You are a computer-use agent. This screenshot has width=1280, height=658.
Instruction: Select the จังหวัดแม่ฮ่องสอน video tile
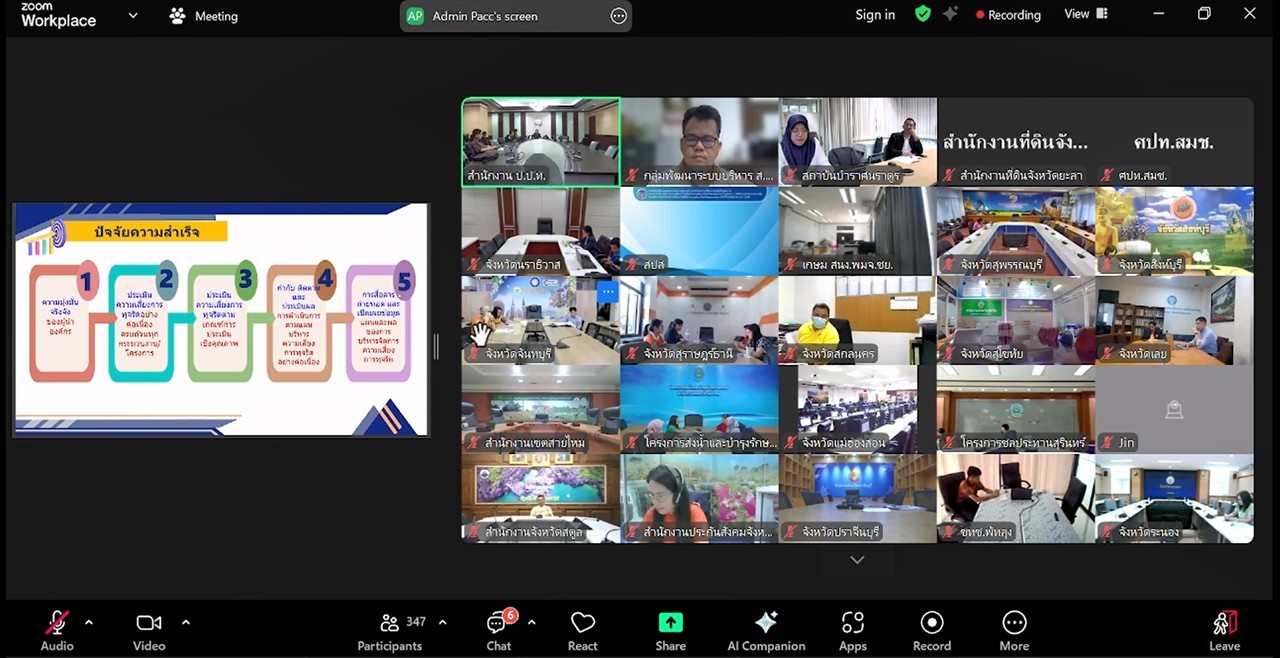click(858, 409)
